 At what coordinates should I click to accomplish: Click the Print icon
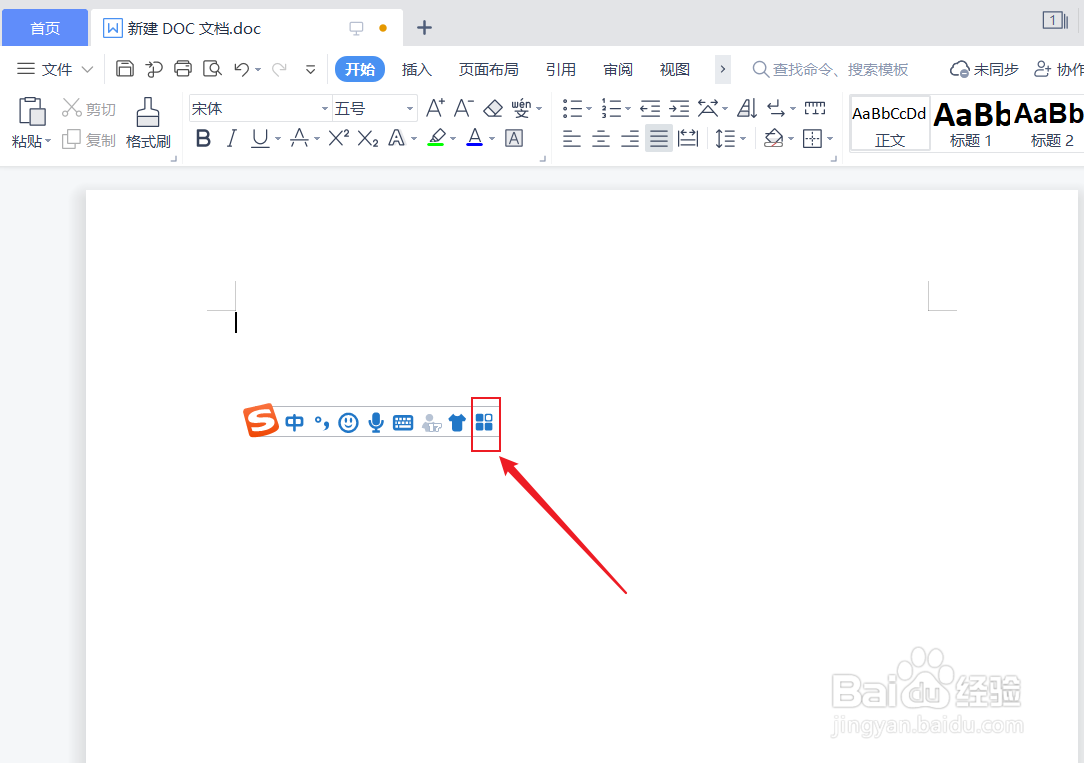183,68
